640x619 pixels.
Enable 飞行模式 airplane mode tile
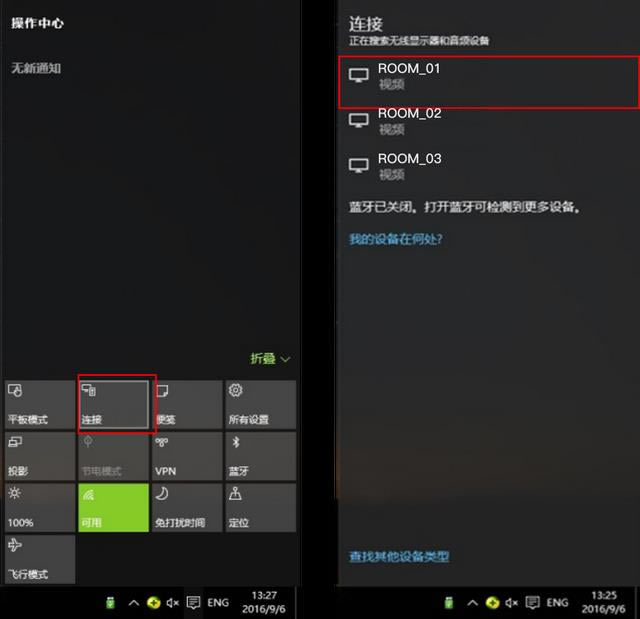pos(40,559)
